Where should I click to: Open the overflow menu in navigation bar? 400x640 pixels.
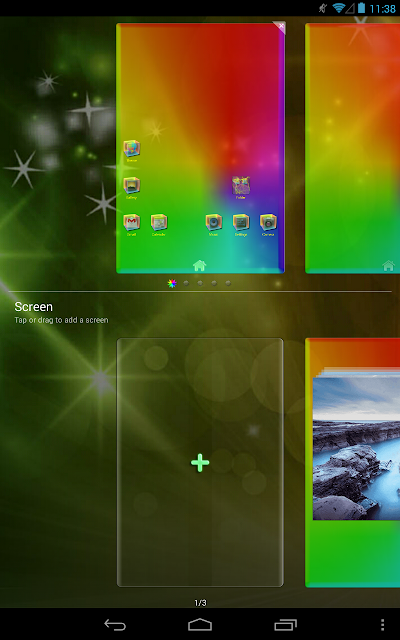pos(382,624)
